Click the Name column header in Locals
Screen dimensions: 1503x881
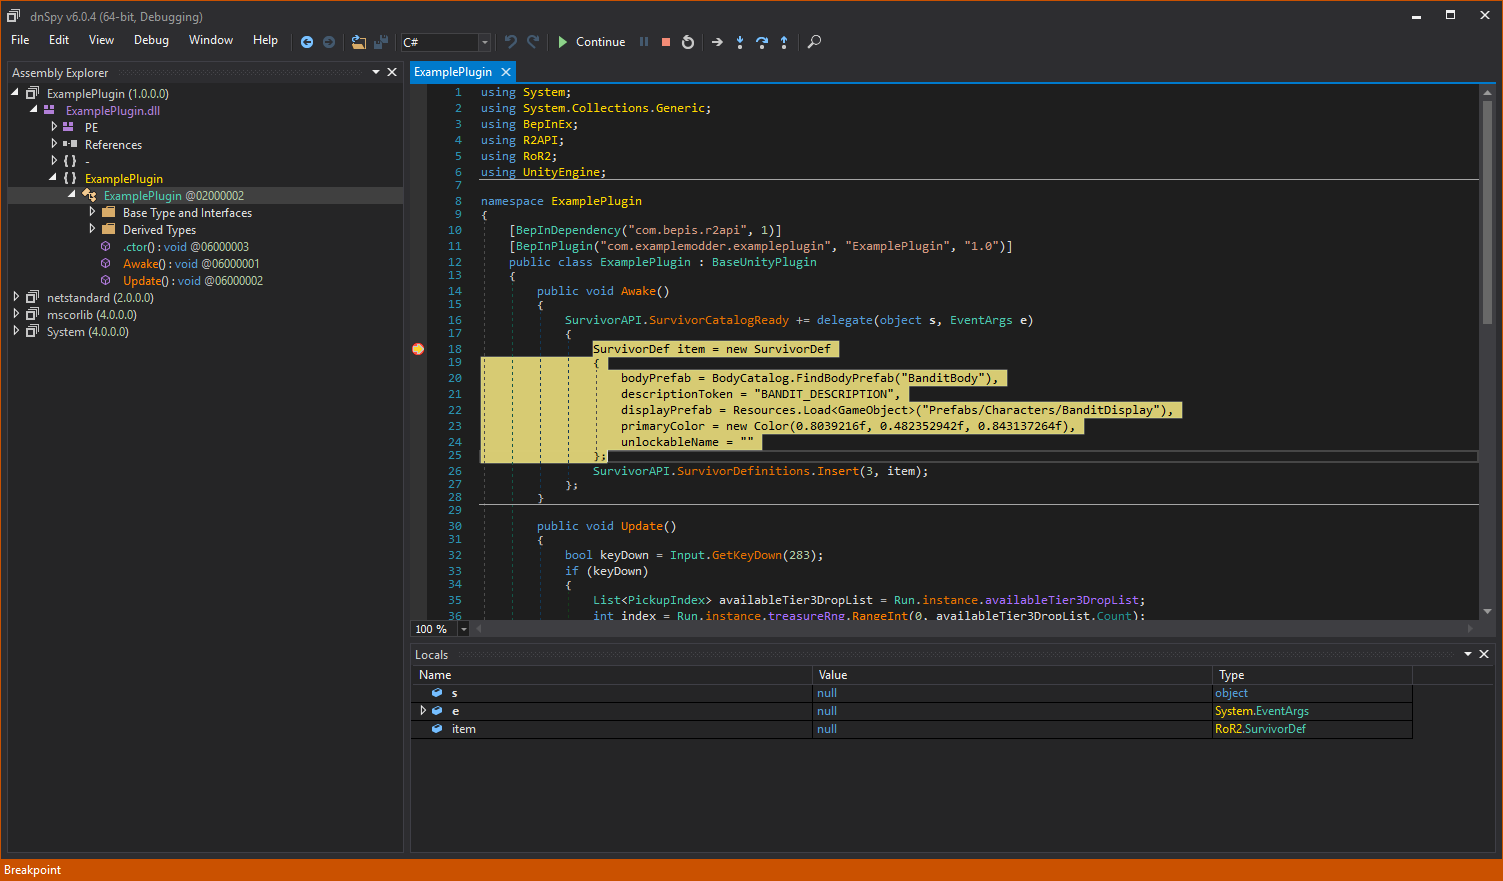coord(612,675)
